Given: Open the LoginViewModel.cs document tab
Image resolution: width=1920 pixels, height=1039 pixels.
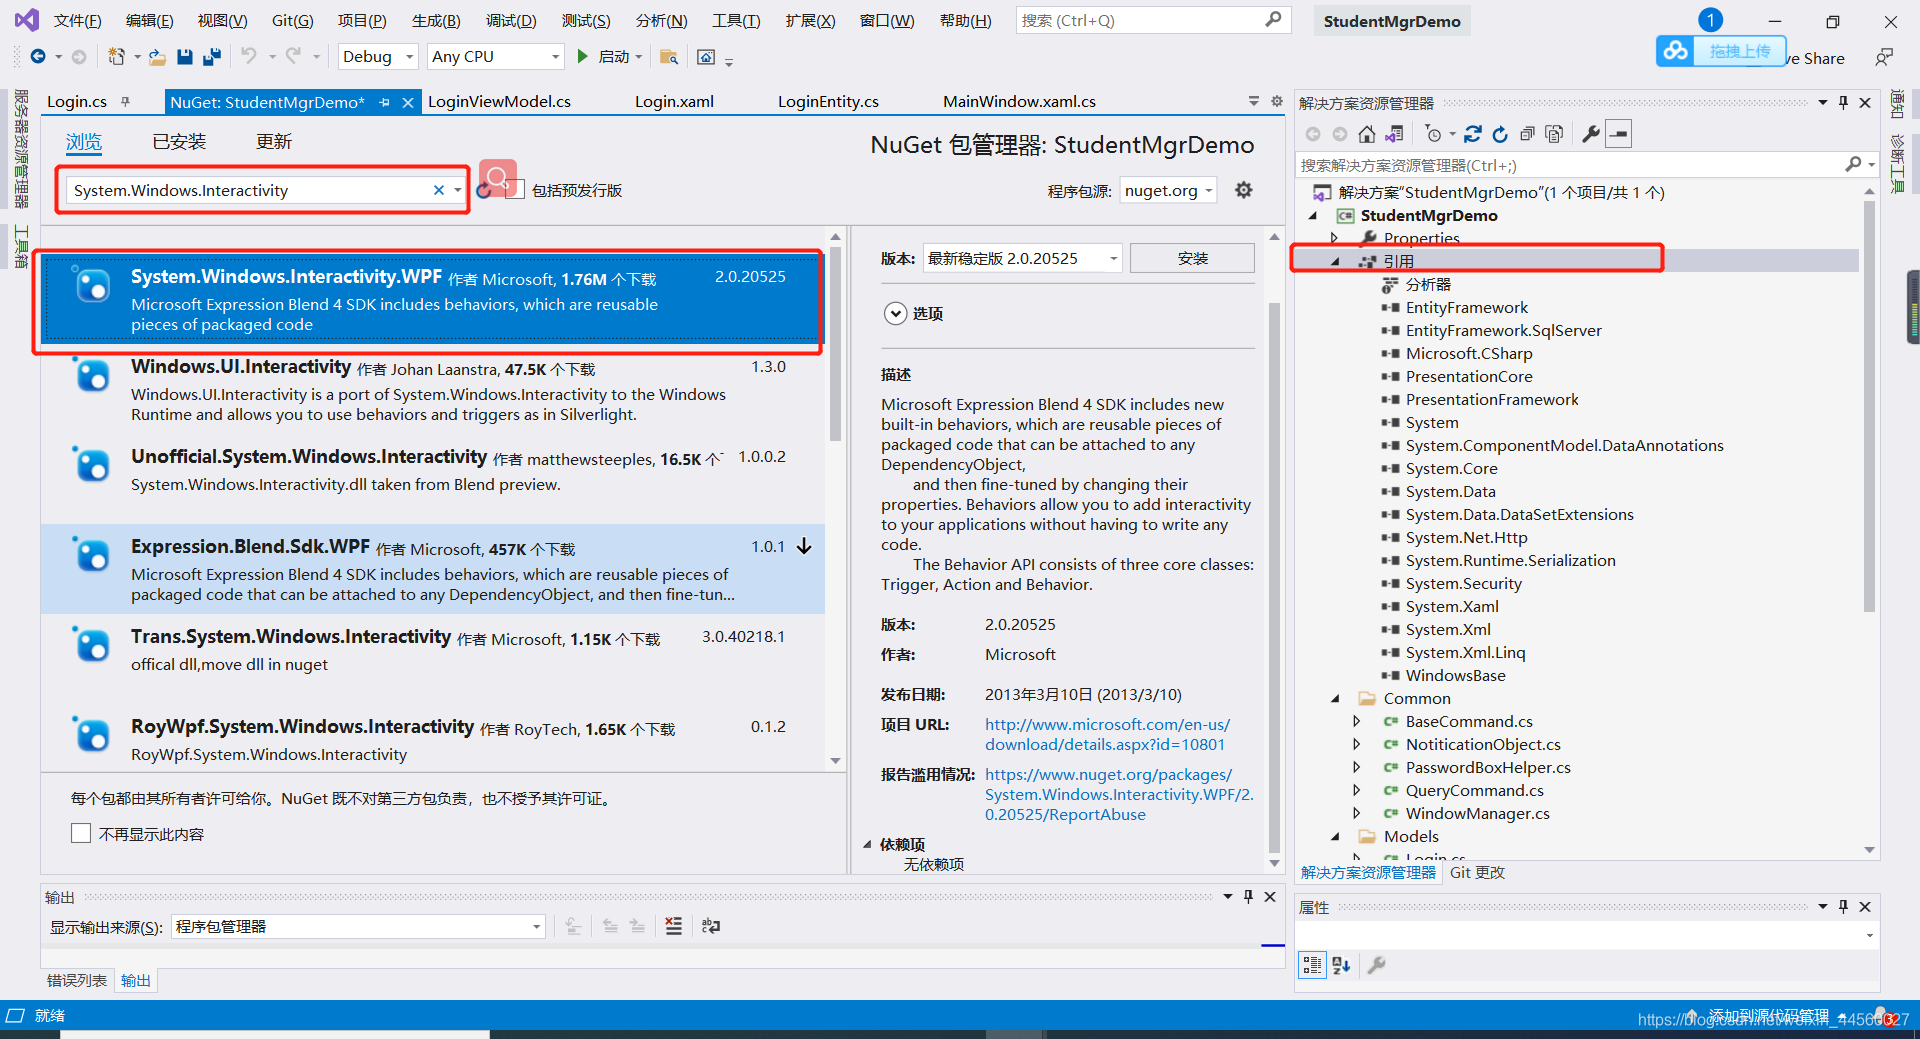Looking at the screenshot, I should tap(499, 101).
